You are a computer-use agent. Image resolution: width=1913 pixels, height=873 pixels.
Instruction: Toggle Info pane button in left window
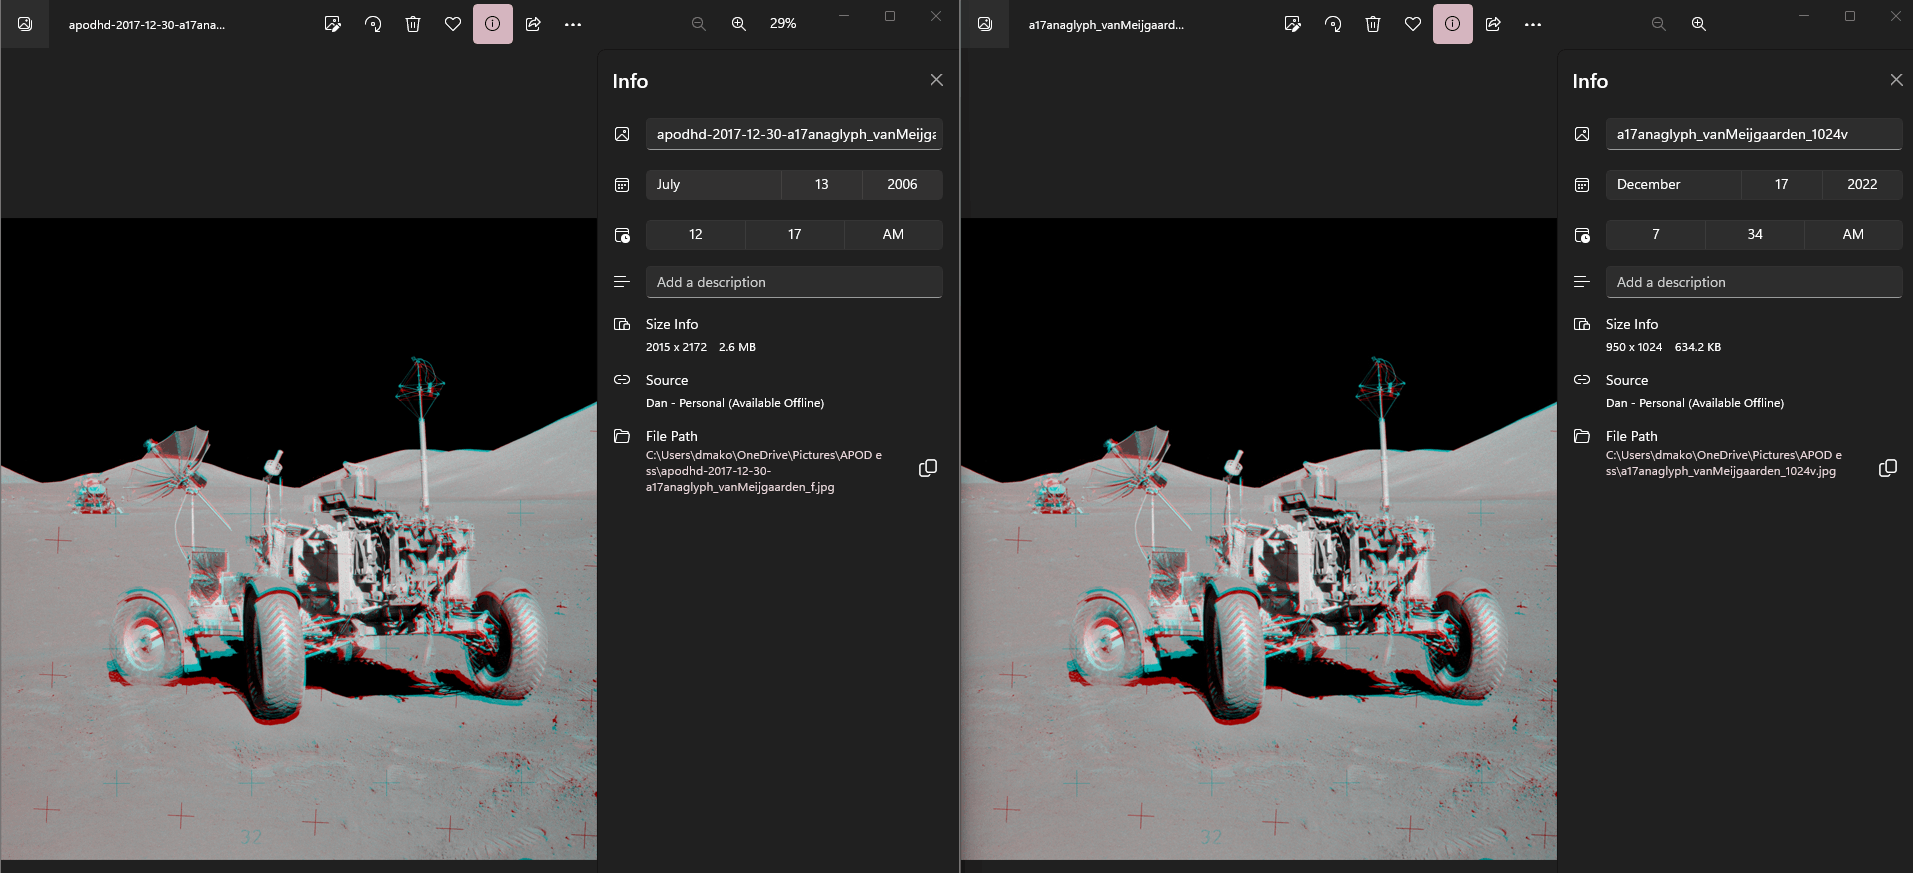pos(493,24)
